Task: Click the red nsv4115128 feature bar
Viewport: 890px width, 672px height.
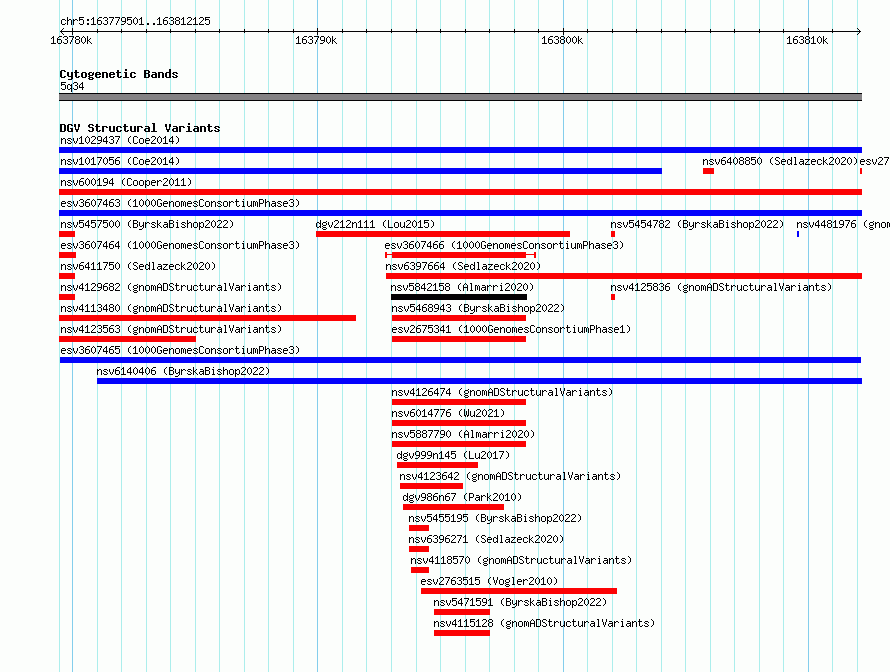Action: 462,633
